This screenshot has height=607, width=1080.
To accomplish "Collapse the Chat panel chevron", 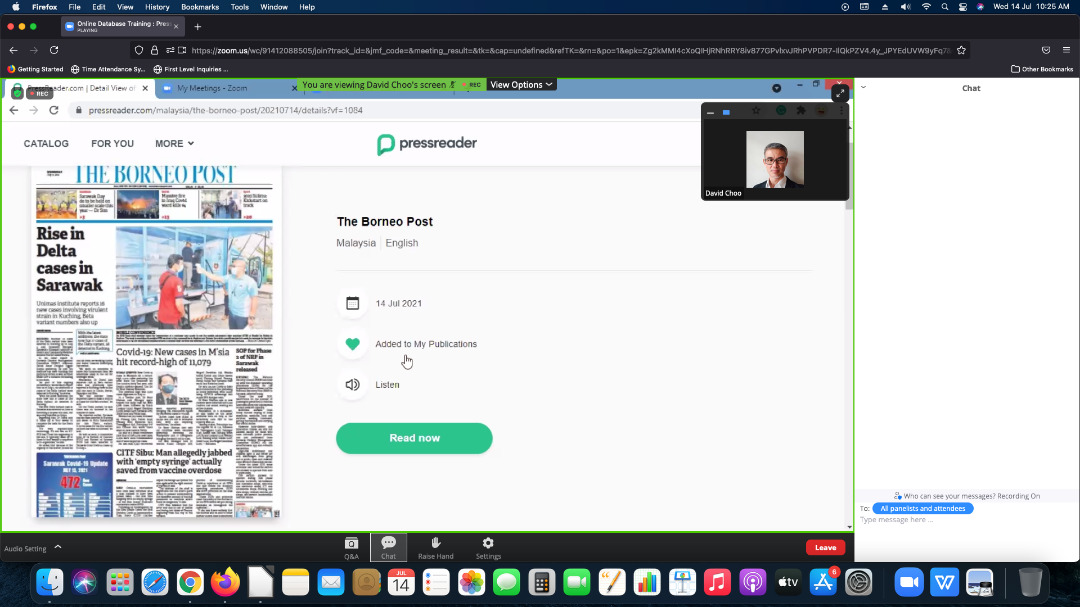I will [x=863, y=88].
